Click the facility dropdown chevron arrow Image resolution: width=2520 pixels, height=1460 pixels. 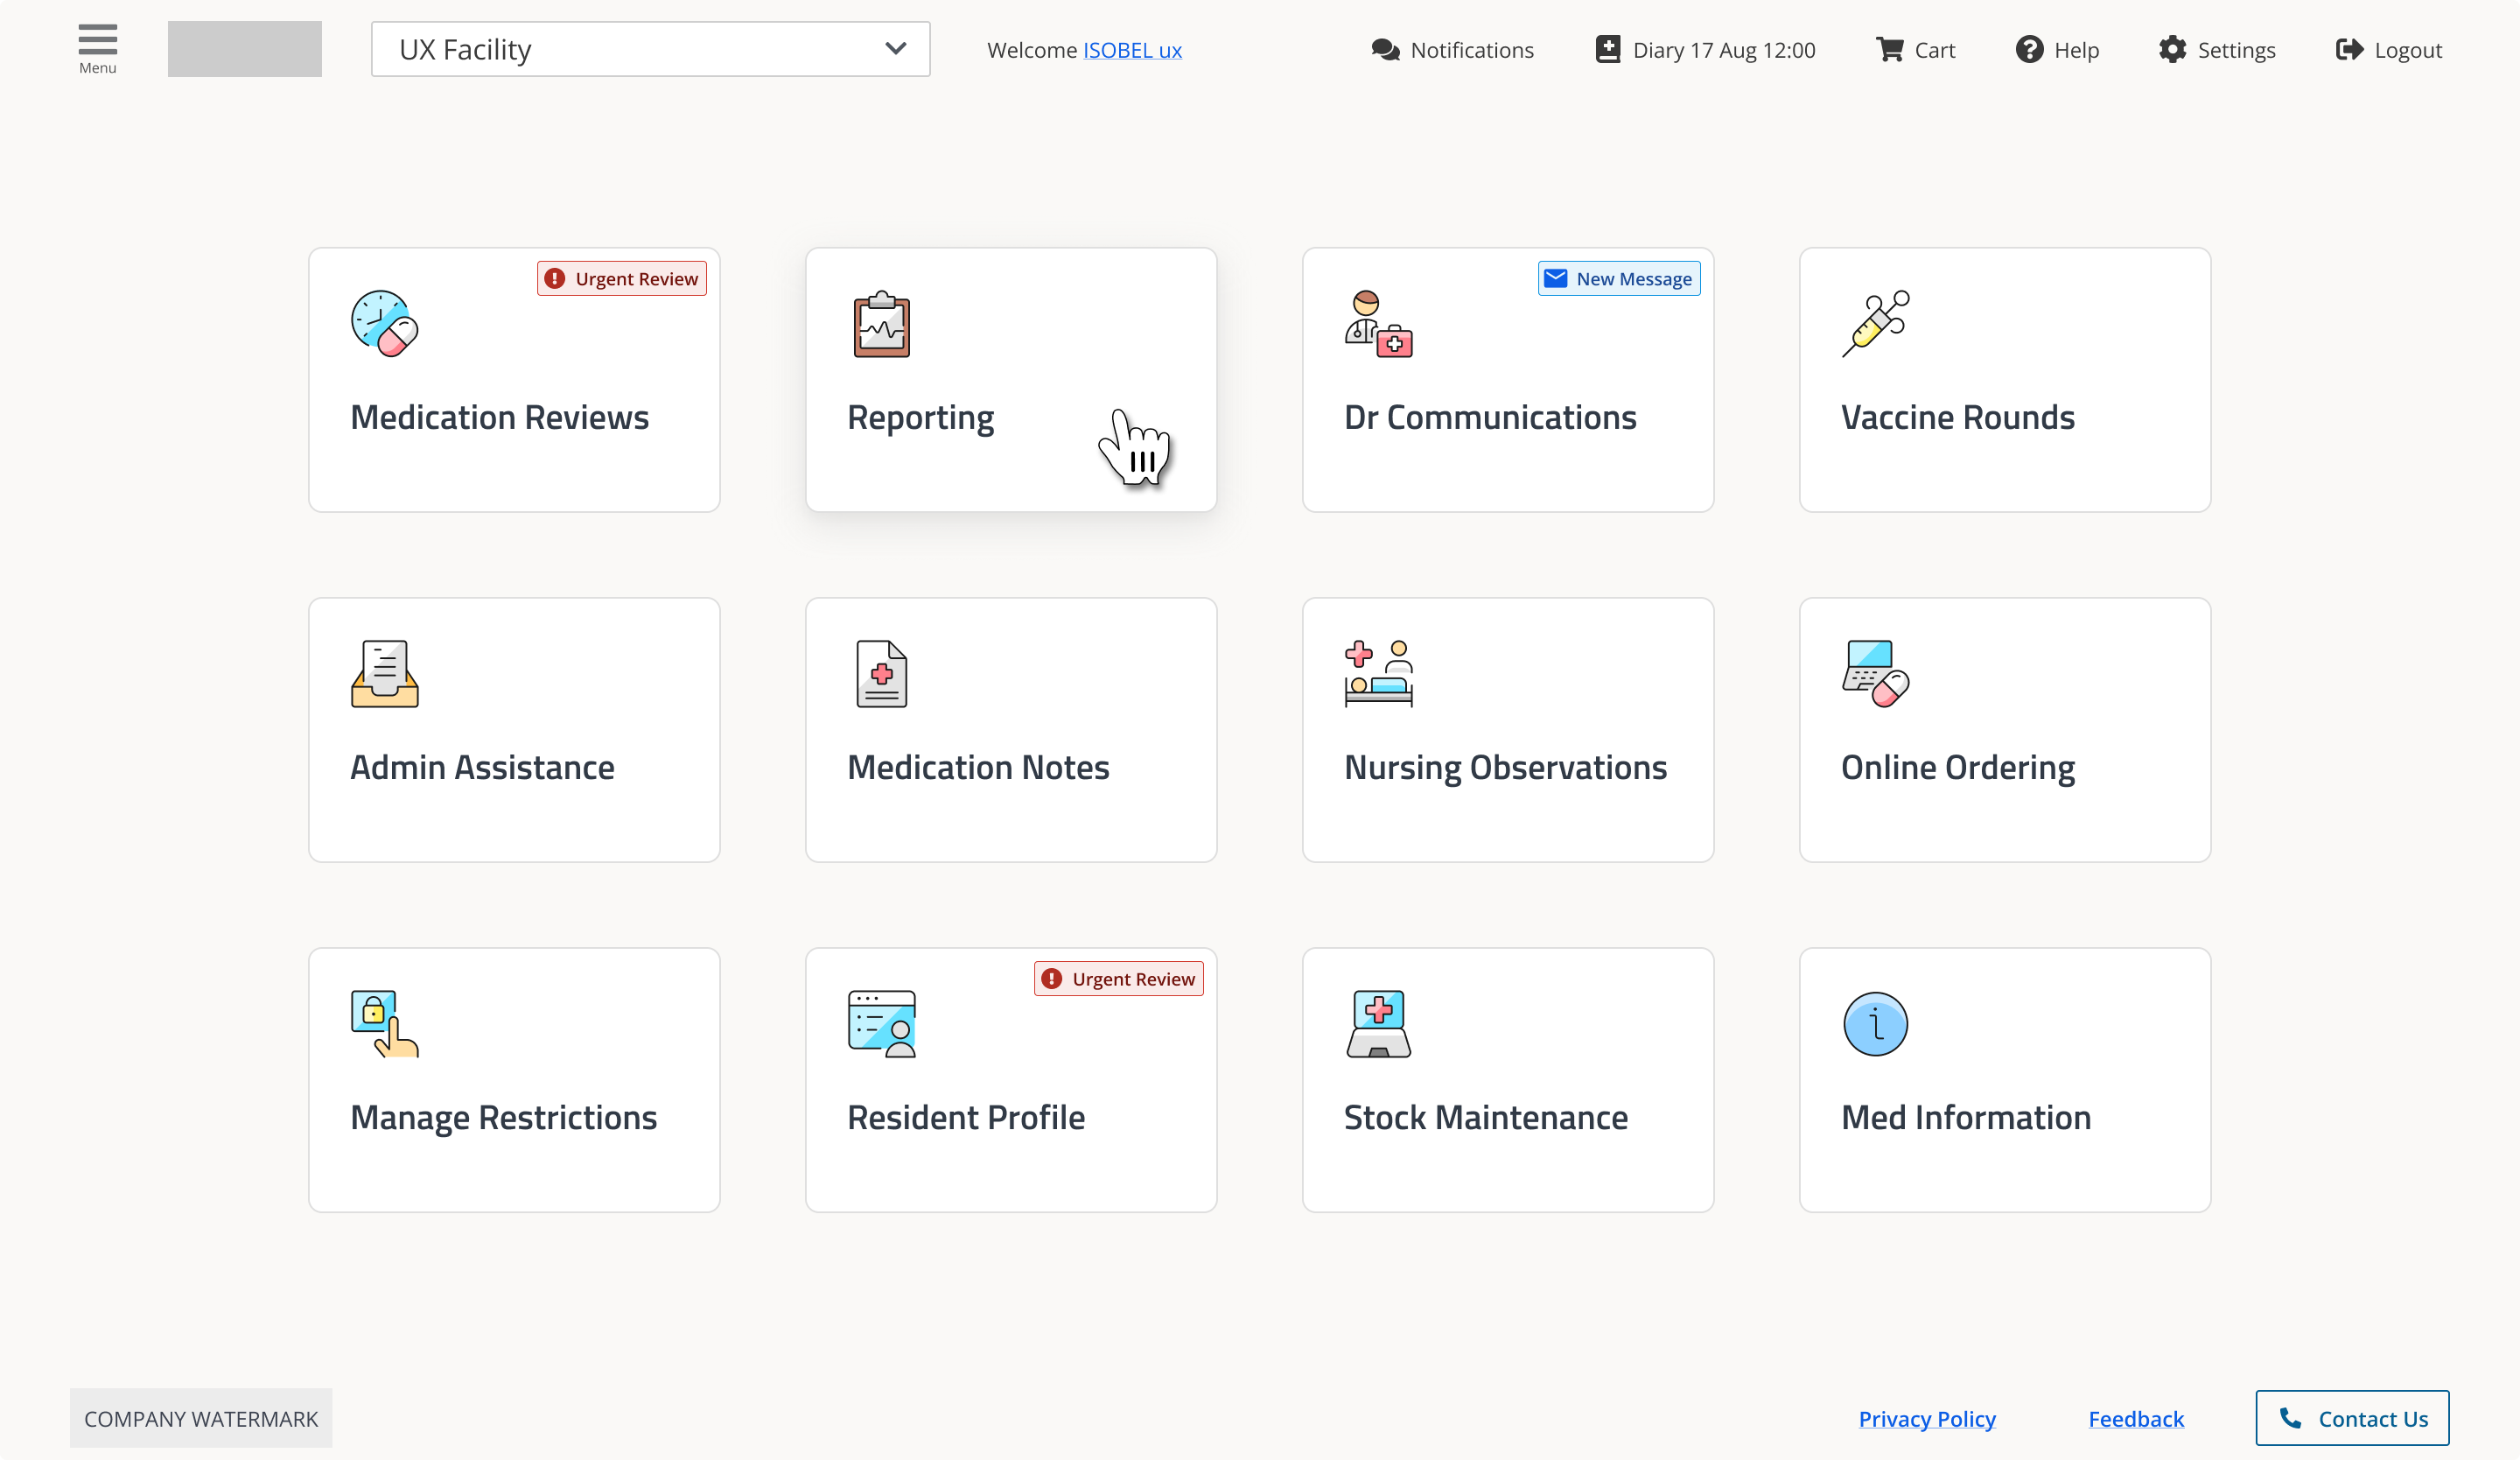pyautogui.click(x=895, y=49)
